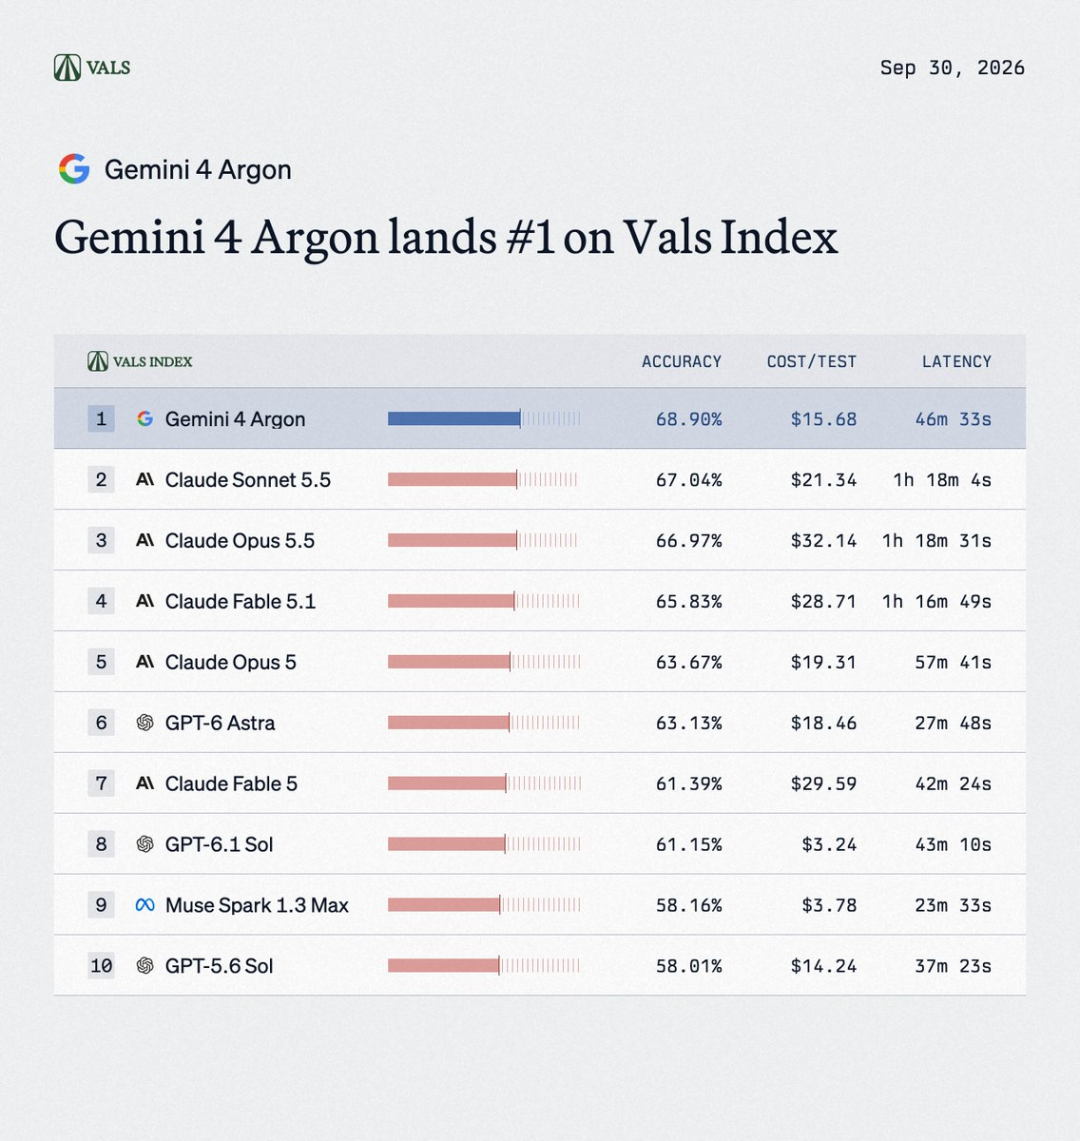This screenshot has height=1141, width=1080.
Task: Click the Anthropic icon beside Claude Fable 5
Action: pyautogui.click(x=145, y=783)
